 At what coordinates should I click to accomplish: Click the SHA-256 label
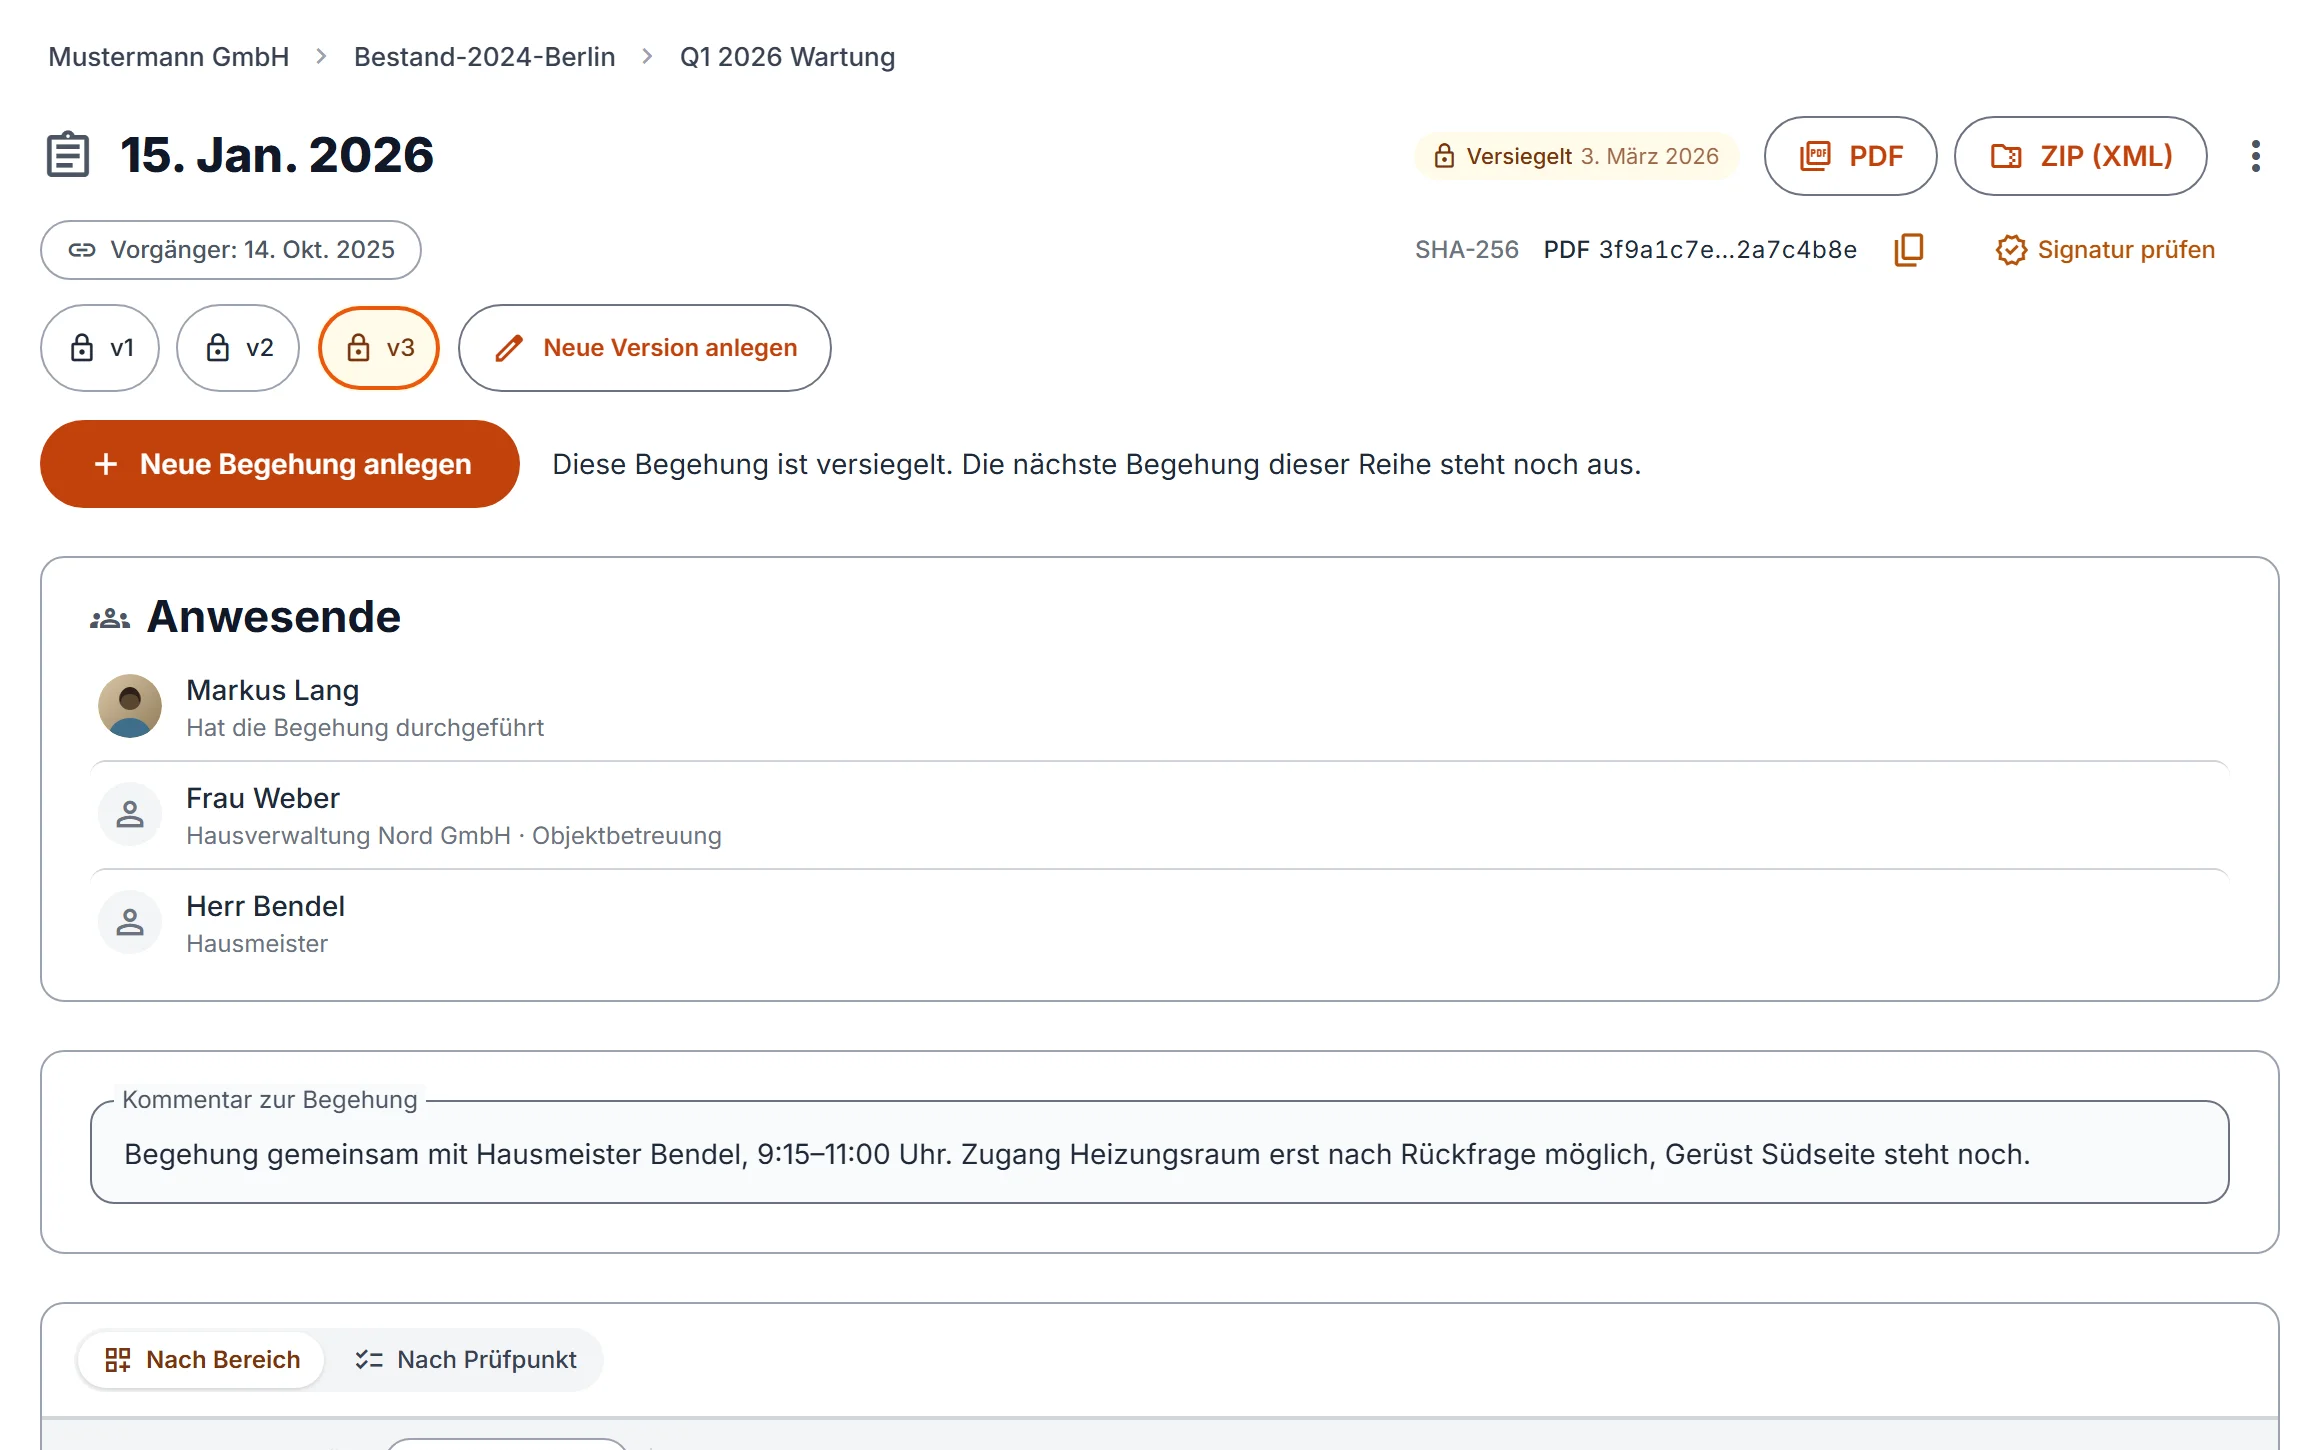[1467, 250]
